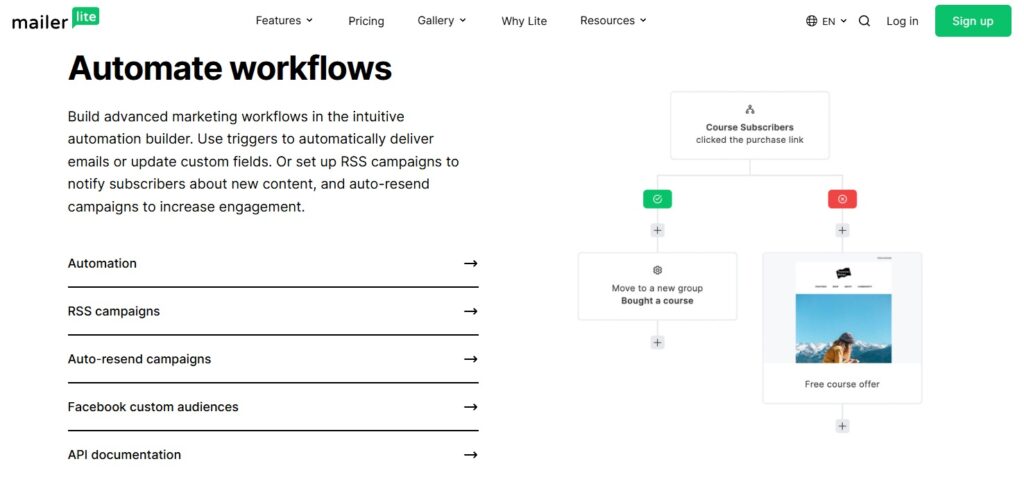
Task: Click the Facebook custom audiences arrow
Action: pos(470,407)
